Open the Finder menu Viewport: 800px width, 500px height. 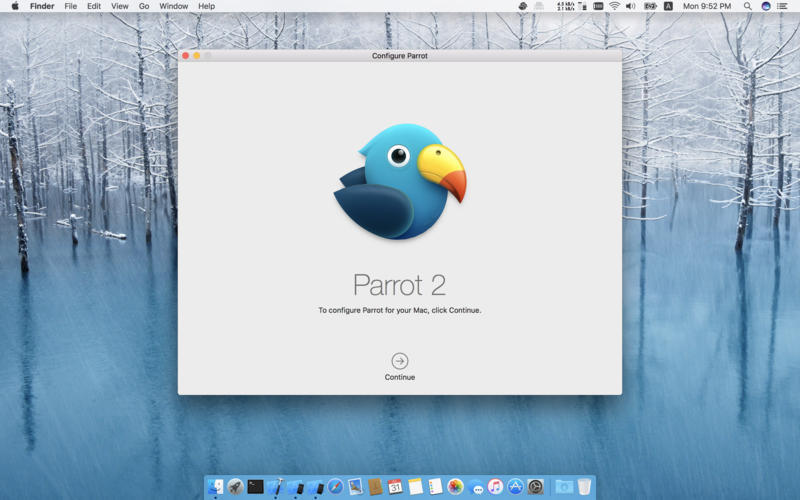click(42, 6)
